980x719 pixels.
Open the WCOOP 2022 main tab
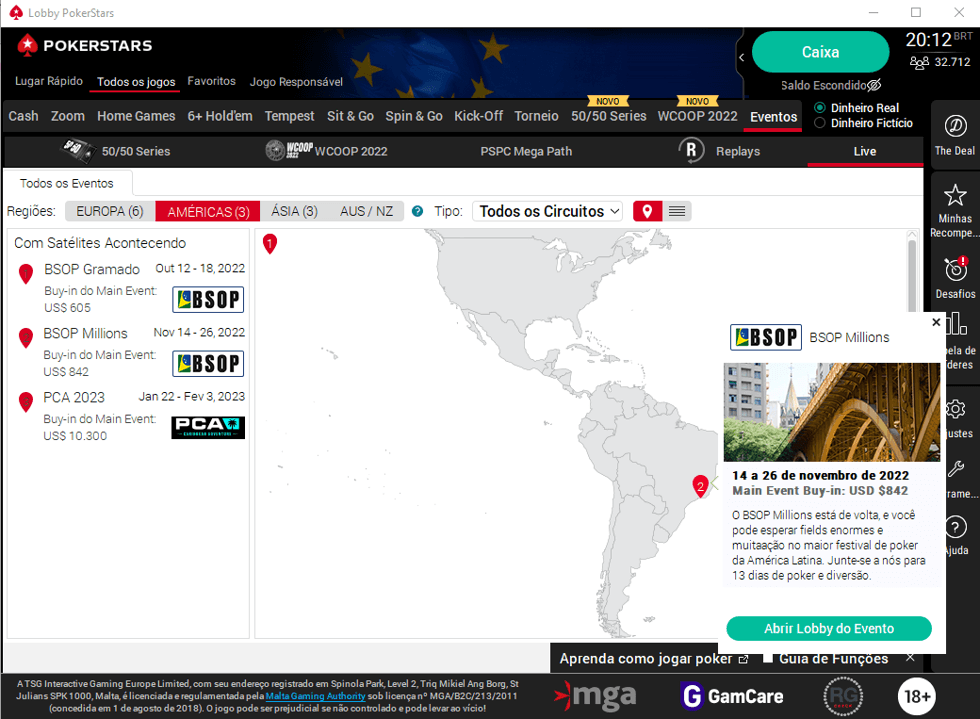coord(698,116)
